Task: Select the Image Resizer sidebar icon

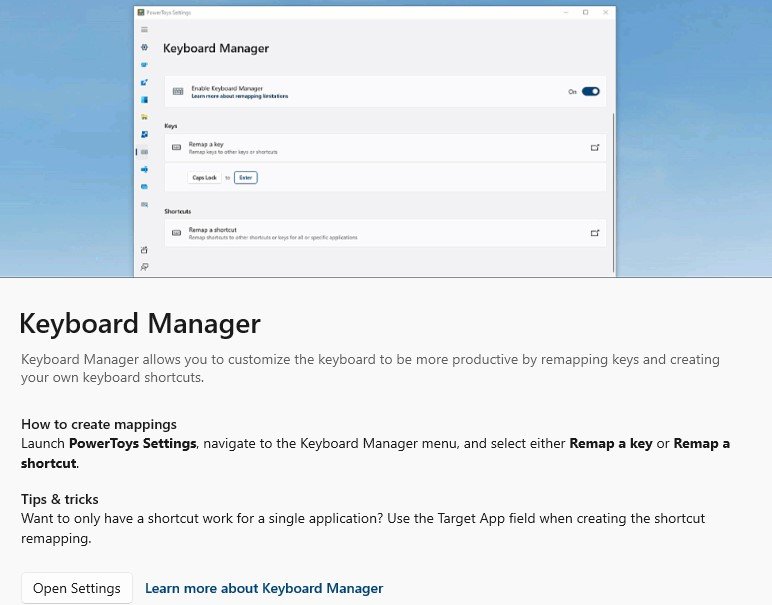Action: point(144,134)
